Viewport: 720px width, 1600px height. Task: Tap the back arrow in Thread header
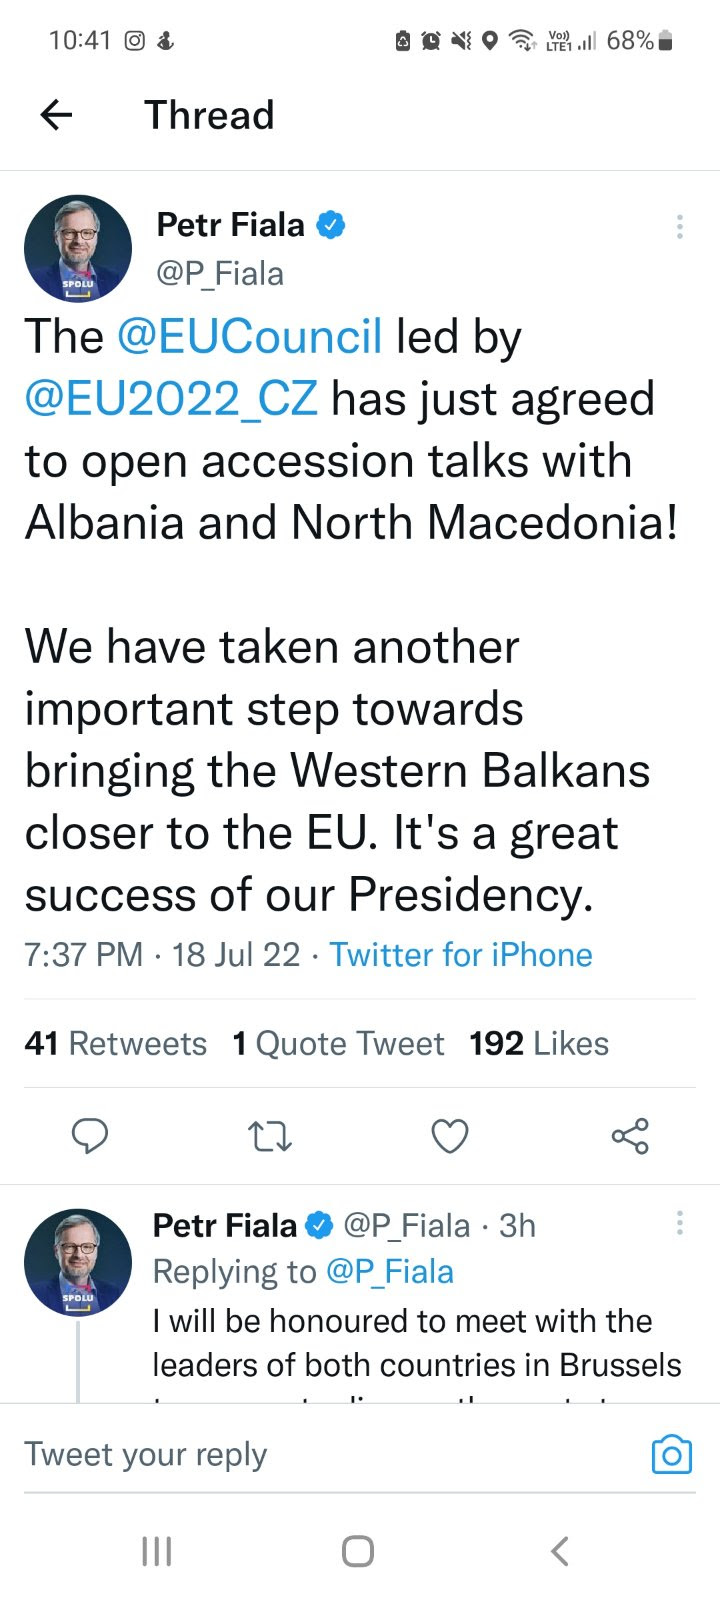coord(56,116)
